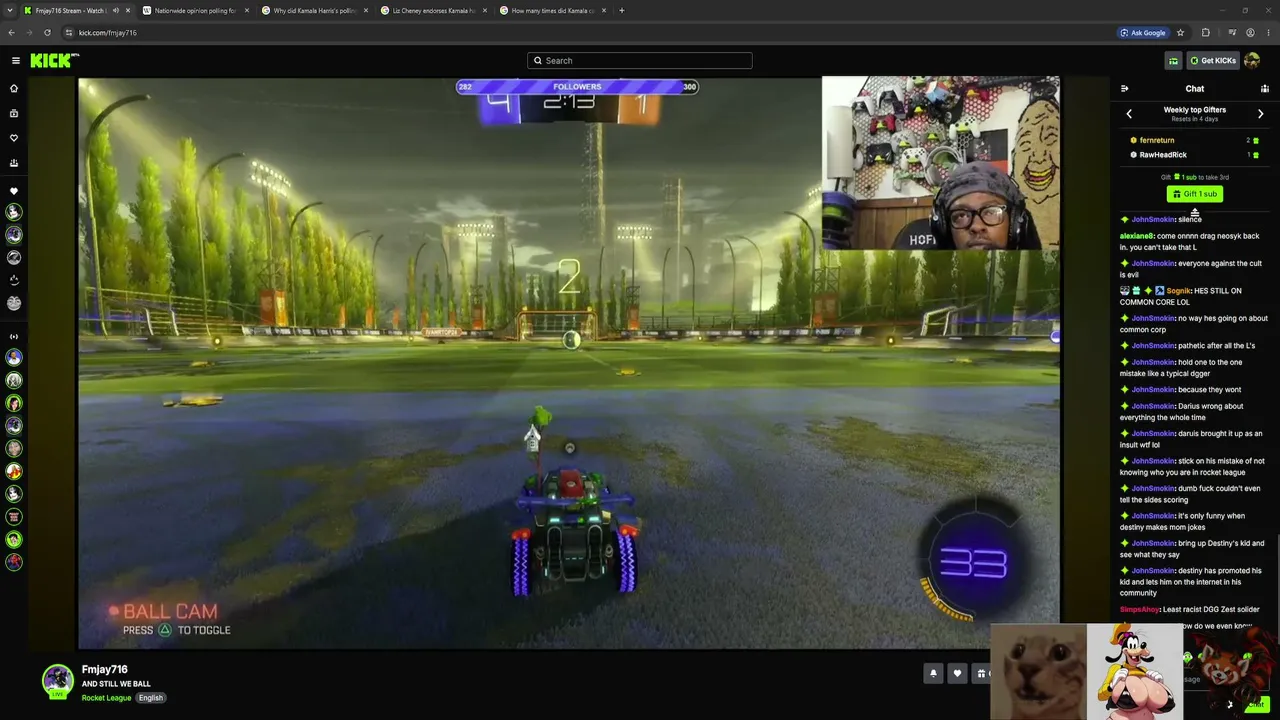1280x720 pixels.
Task: Open the user profile avatar menu
Action: [1252, 60]
